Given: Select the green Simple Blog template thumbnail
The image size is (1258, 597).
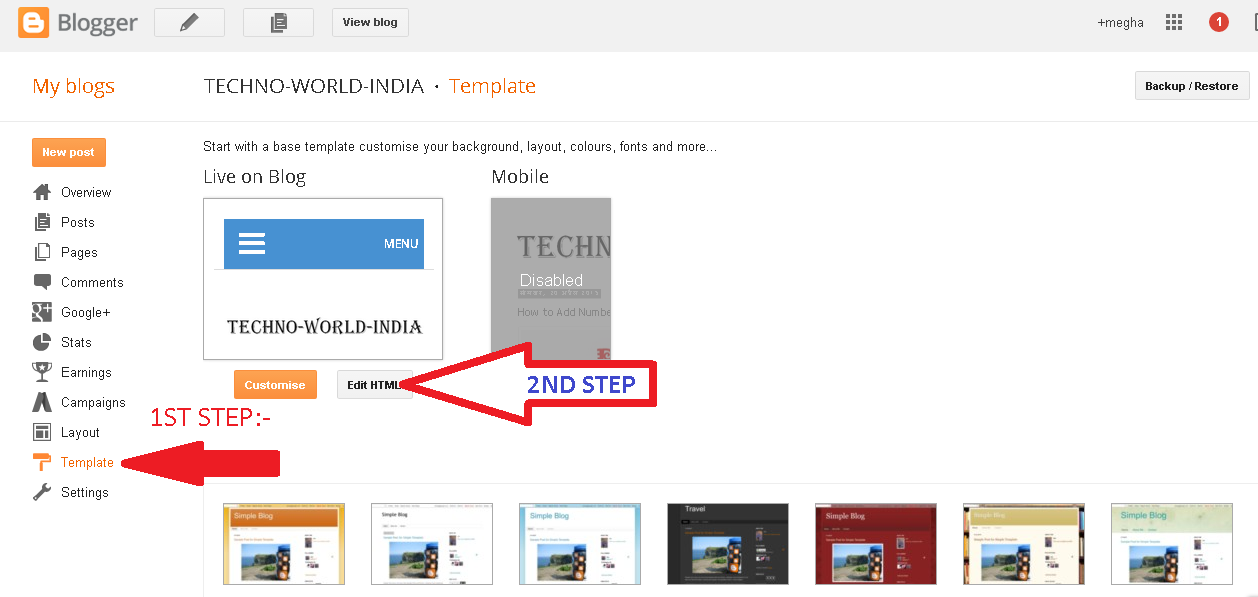Looking at the screenshot, I should pos(1172,544).
